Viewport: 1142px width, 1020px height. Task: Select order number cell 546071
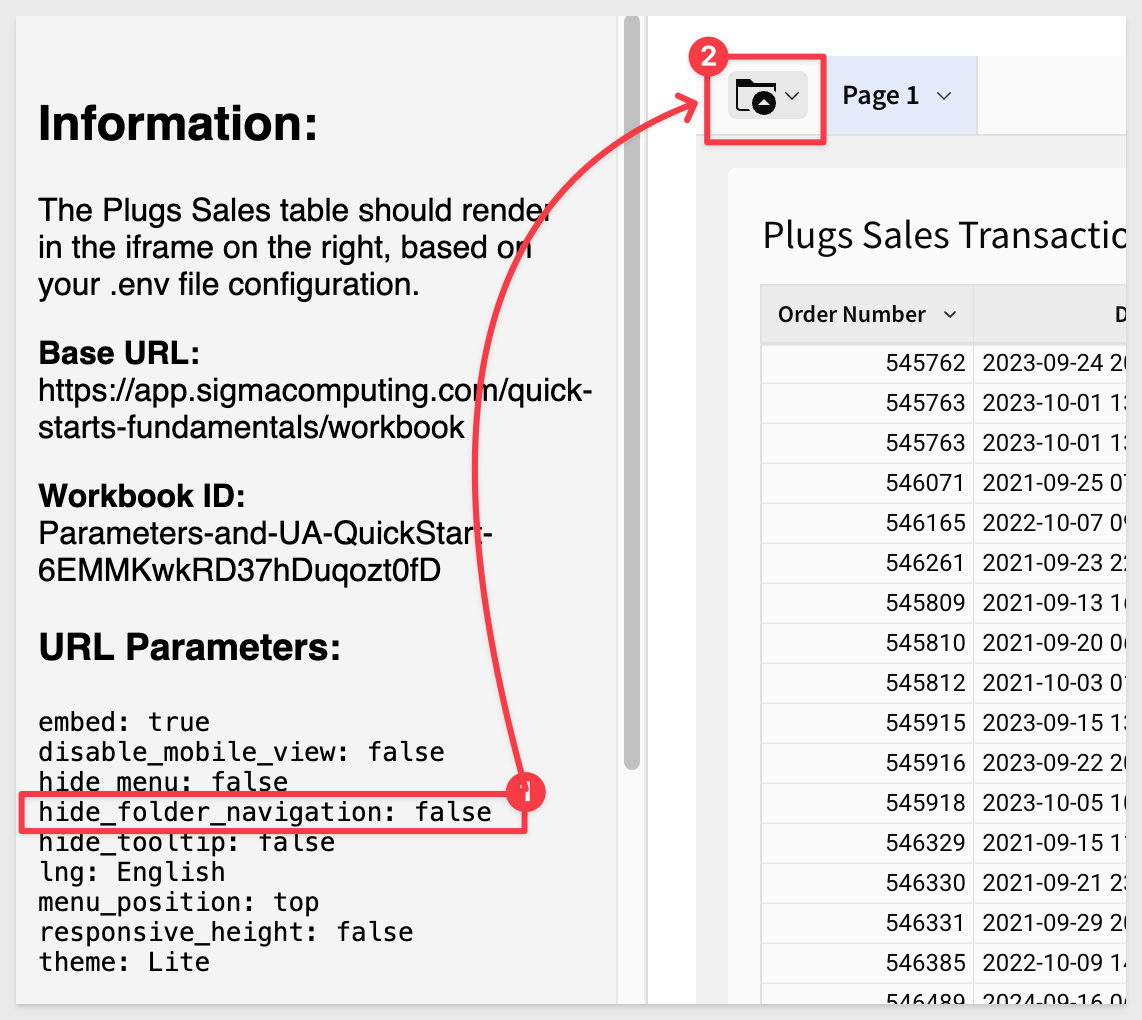[867, 483]
